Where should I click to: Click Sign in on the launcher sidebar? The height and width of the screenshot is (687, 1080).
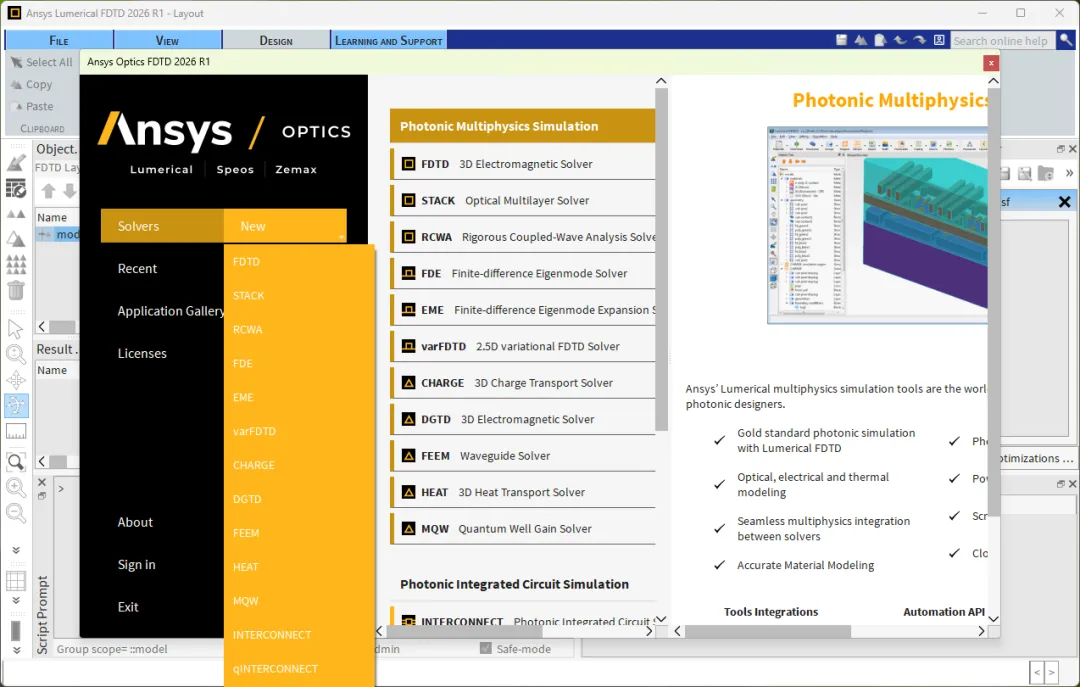coord(136,564)
